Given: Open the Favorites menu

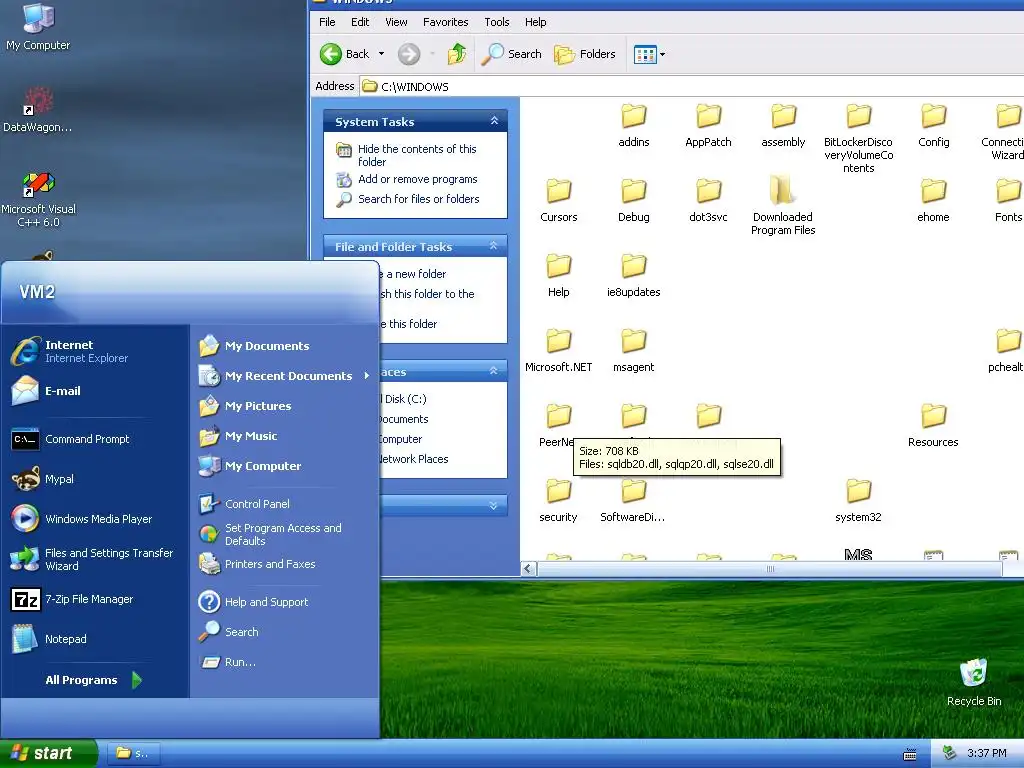Looking at the screenshot, I should point(445,22).
